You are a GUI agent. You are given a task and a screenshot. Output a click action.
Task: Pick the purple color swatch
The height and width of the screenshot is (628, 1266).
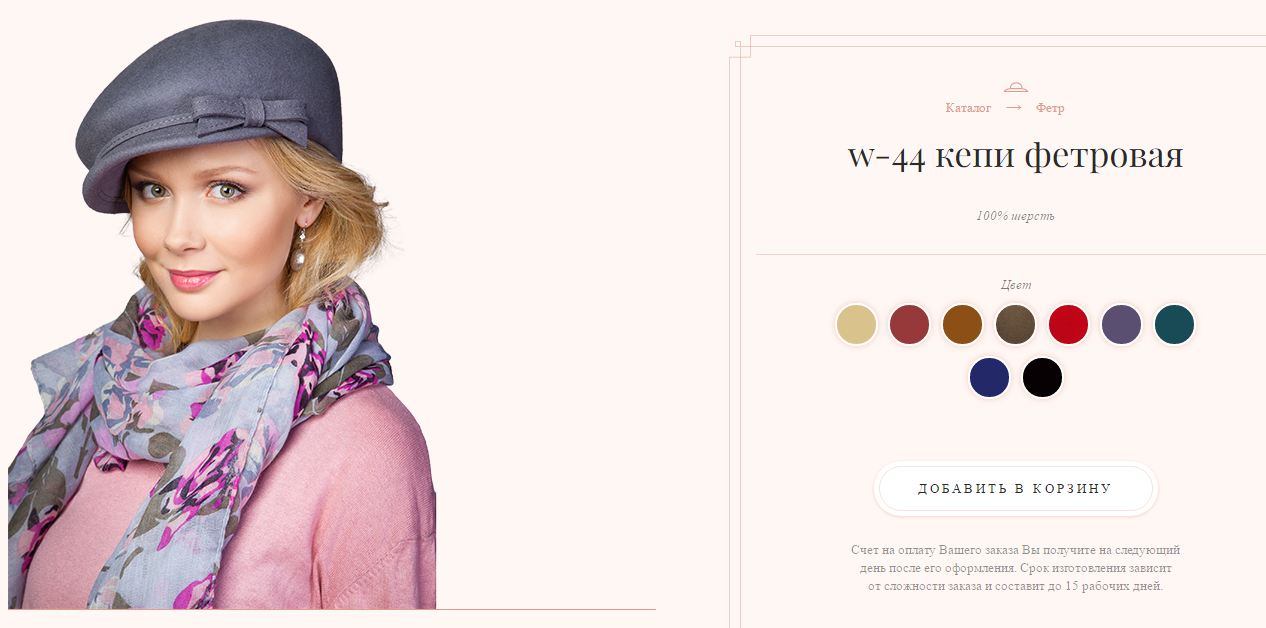[1121, 325]
